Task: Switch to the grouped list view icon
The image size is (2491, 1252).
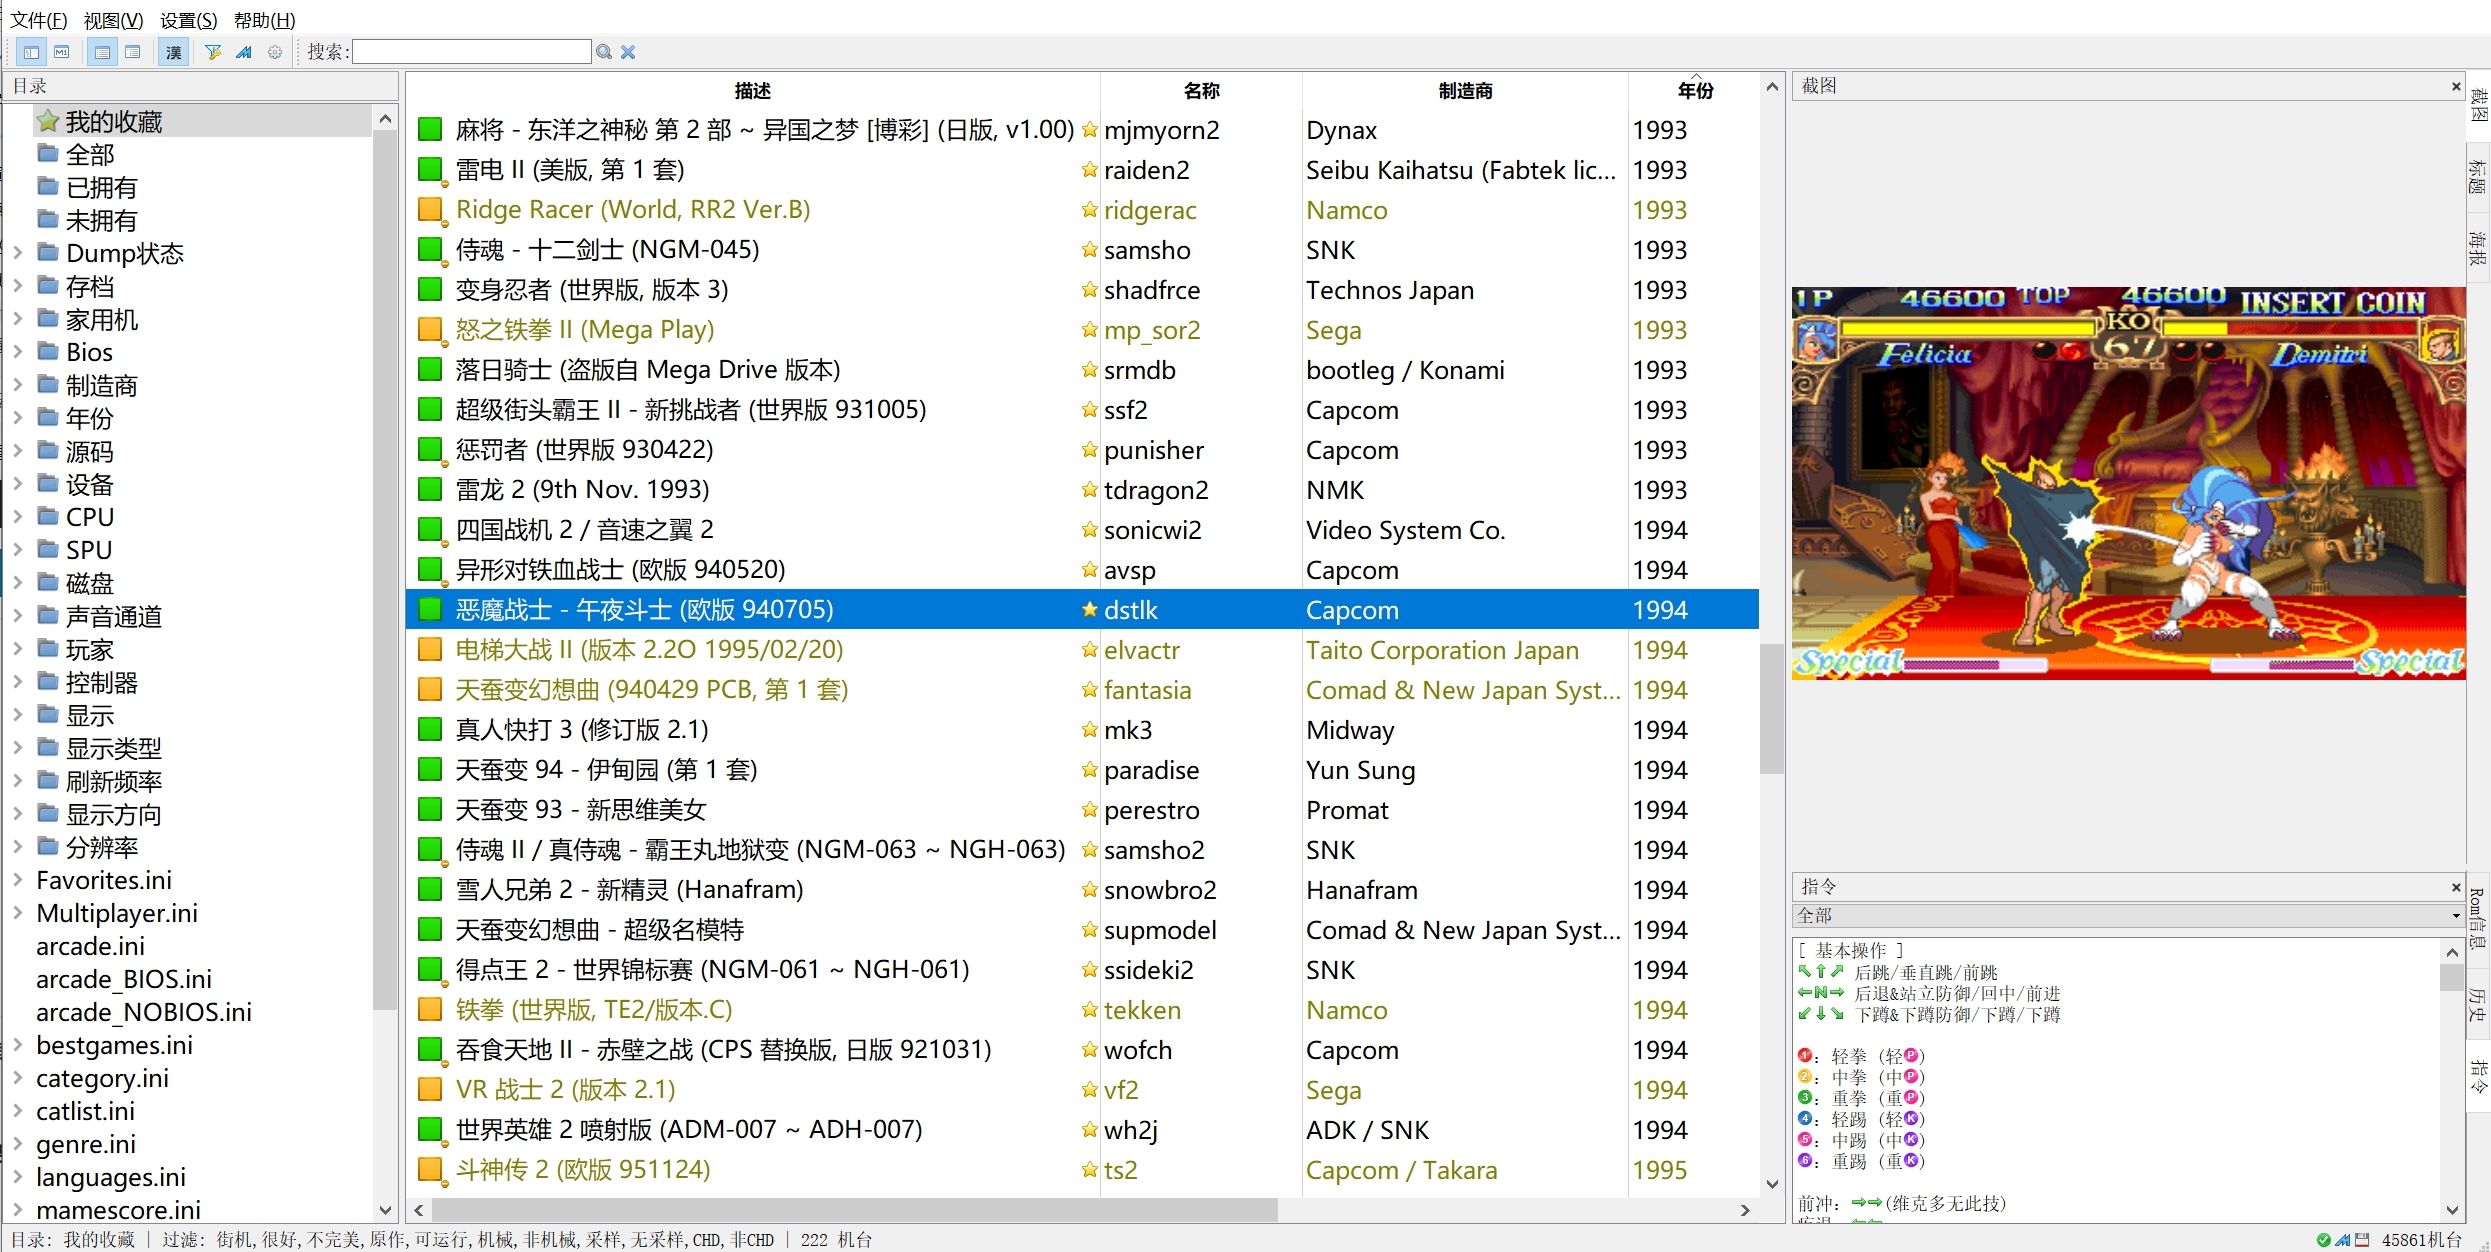Action: coord(133,52)
